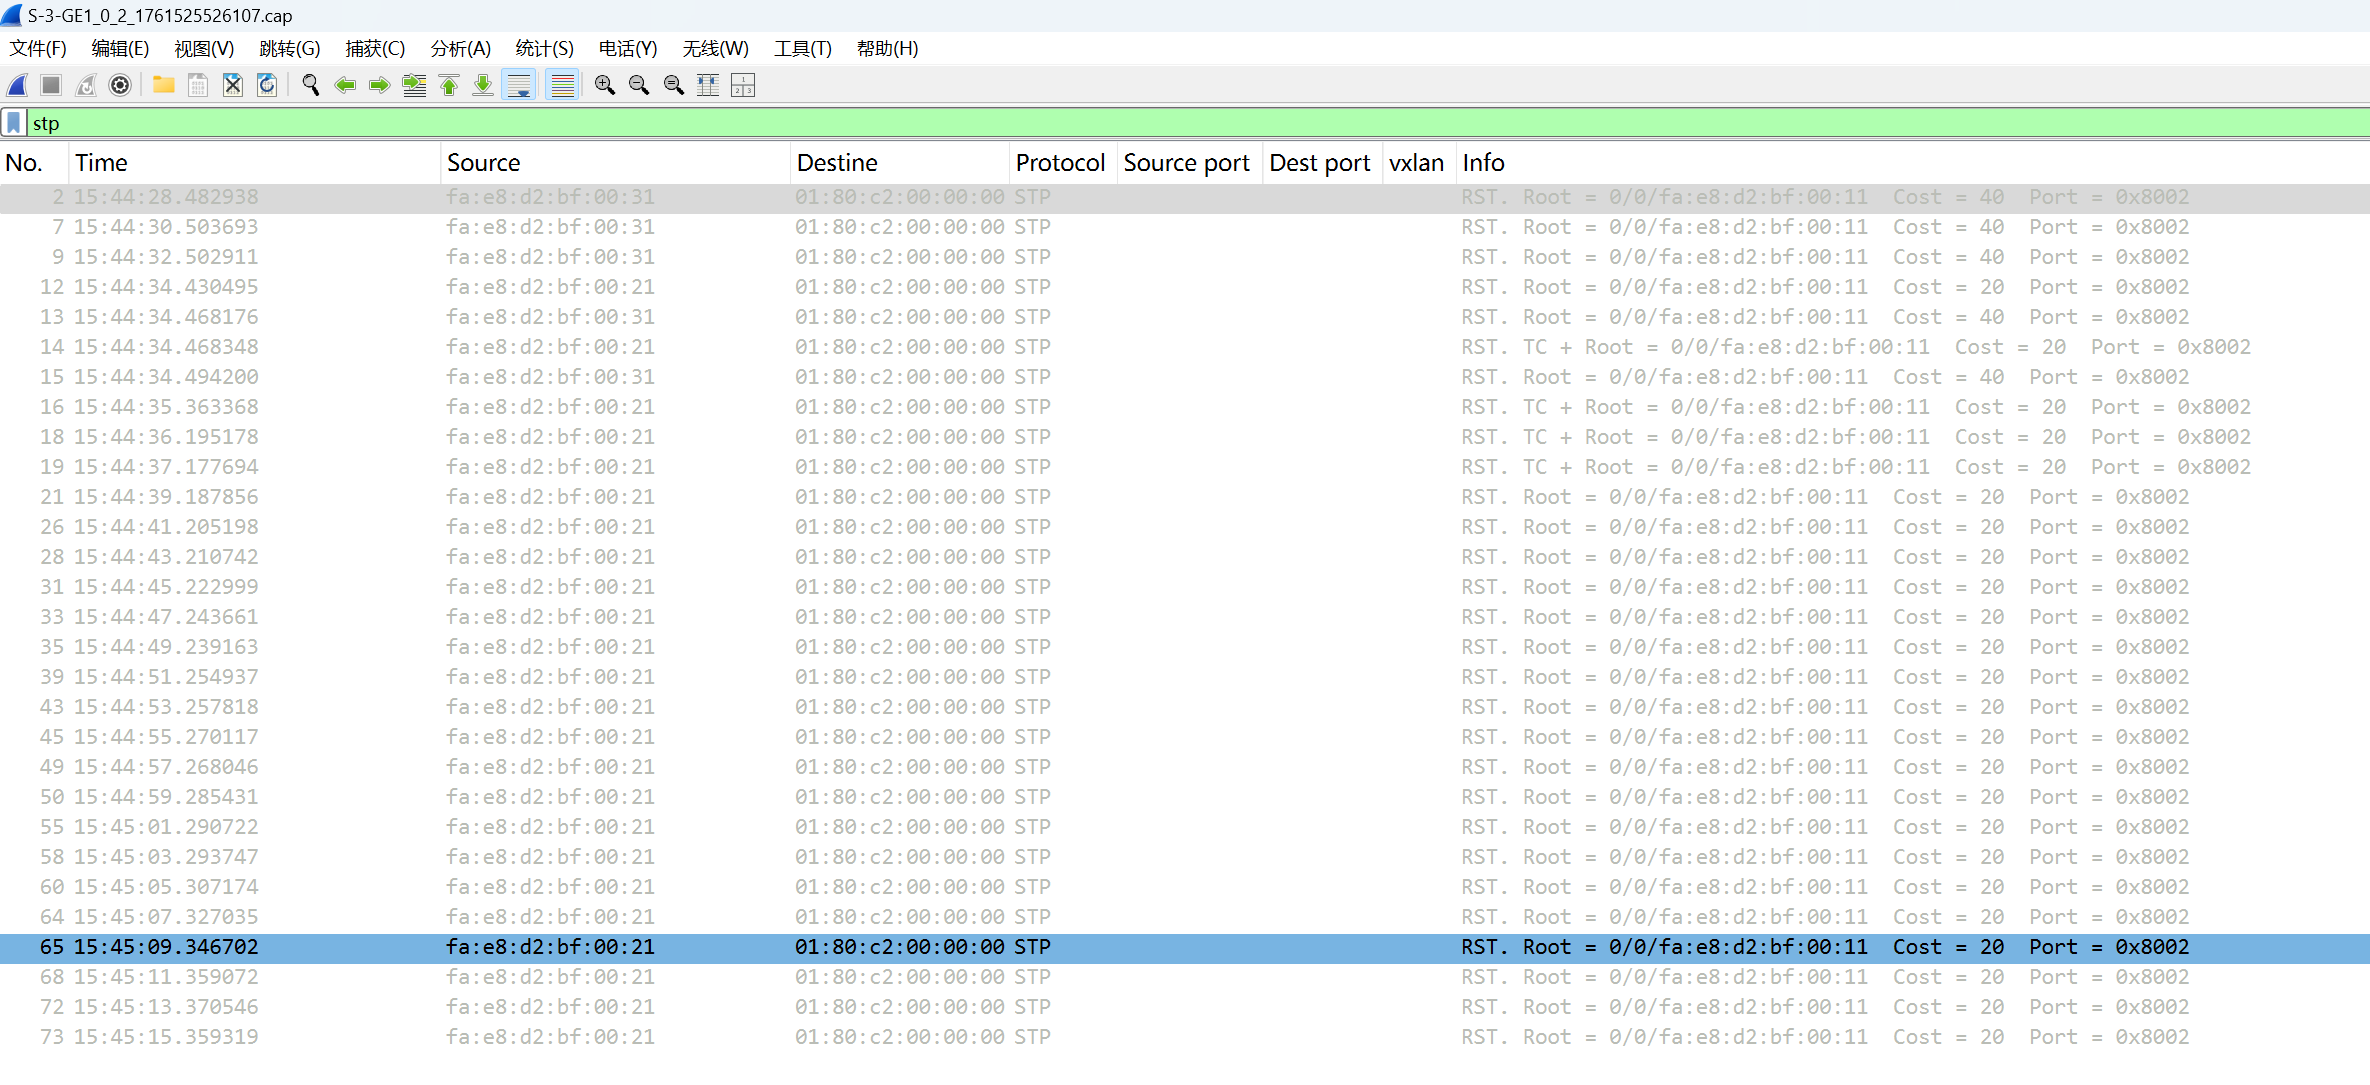Toggle auto-scroll during live capture
This screenshot has height=1085, width=2370.
pyautogui.click(x=519, y=85)
